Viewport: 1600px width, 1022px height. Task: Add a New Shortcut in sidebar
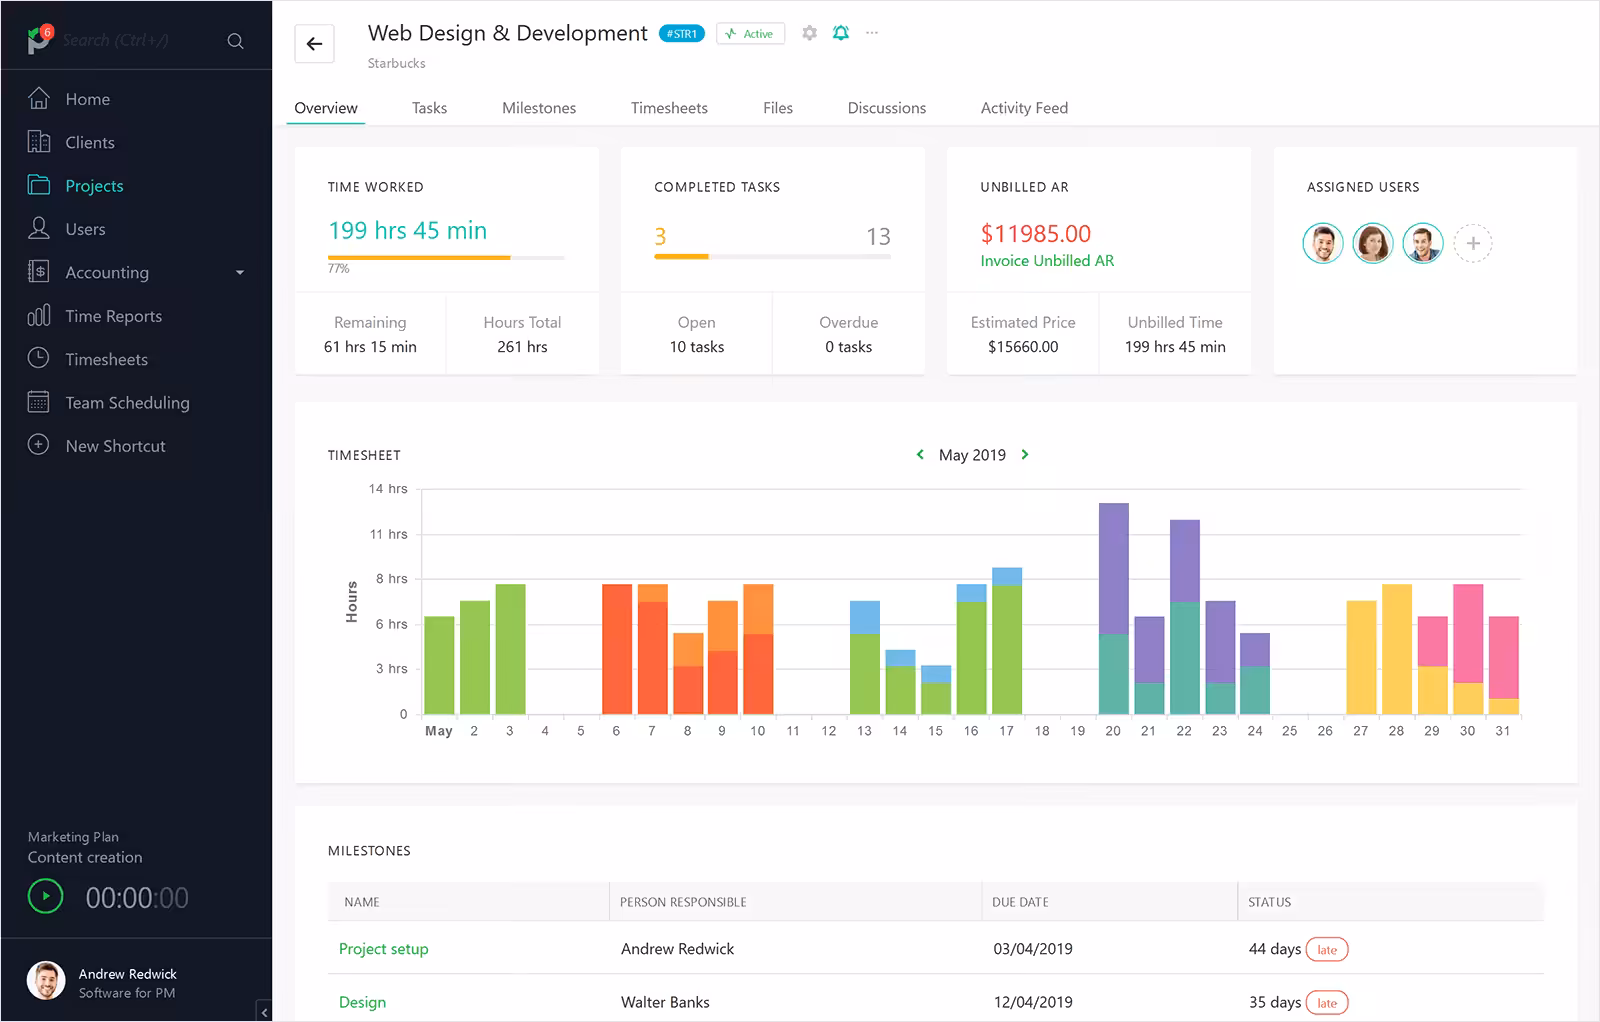(x=115, y=446)
